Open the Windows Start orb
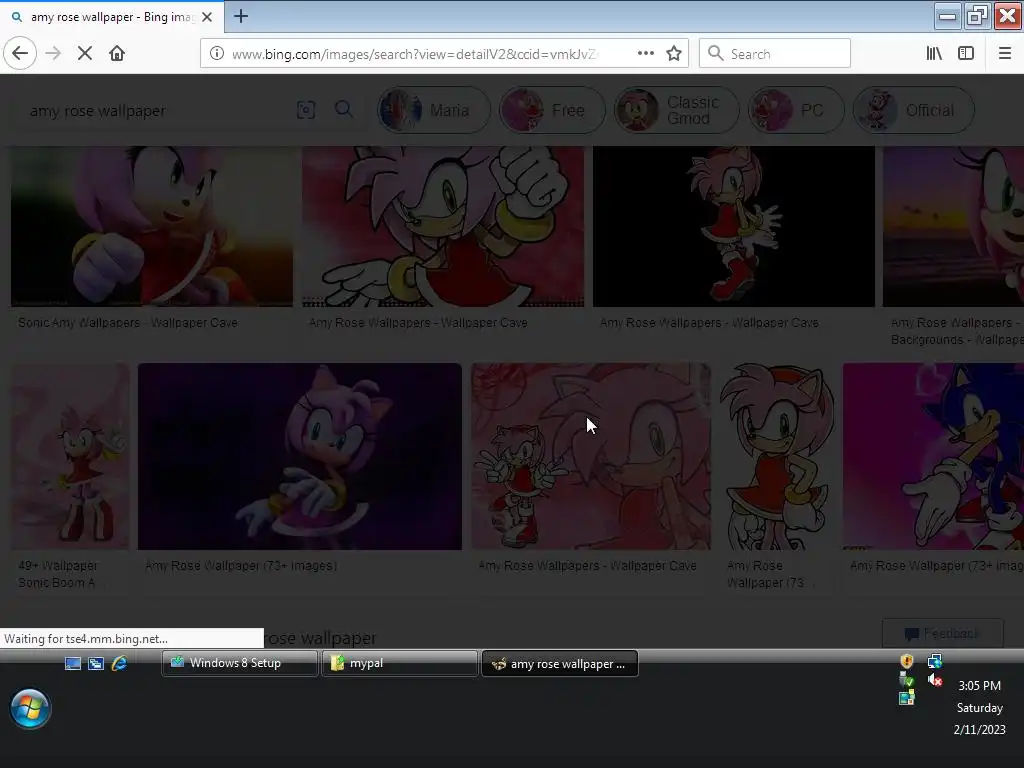This screenshot has width=1024, height=768. [x=29, y=709]
